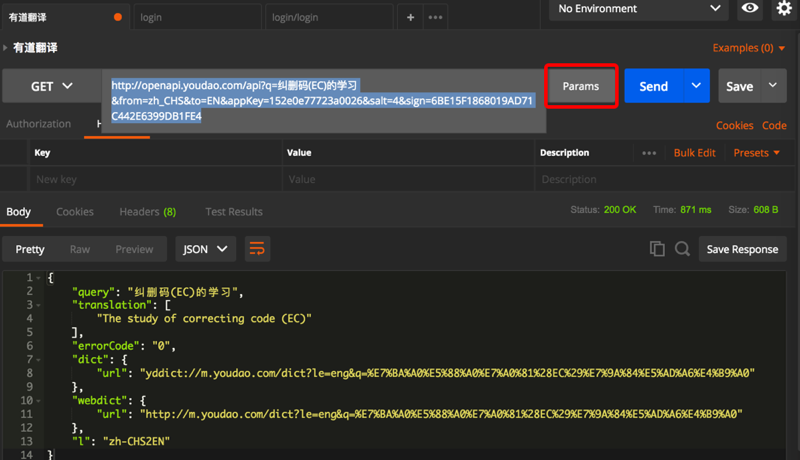Viewport: 800px width, 460px height.
Task: Open the Presets dropdown
Action: tap(757, 153)
